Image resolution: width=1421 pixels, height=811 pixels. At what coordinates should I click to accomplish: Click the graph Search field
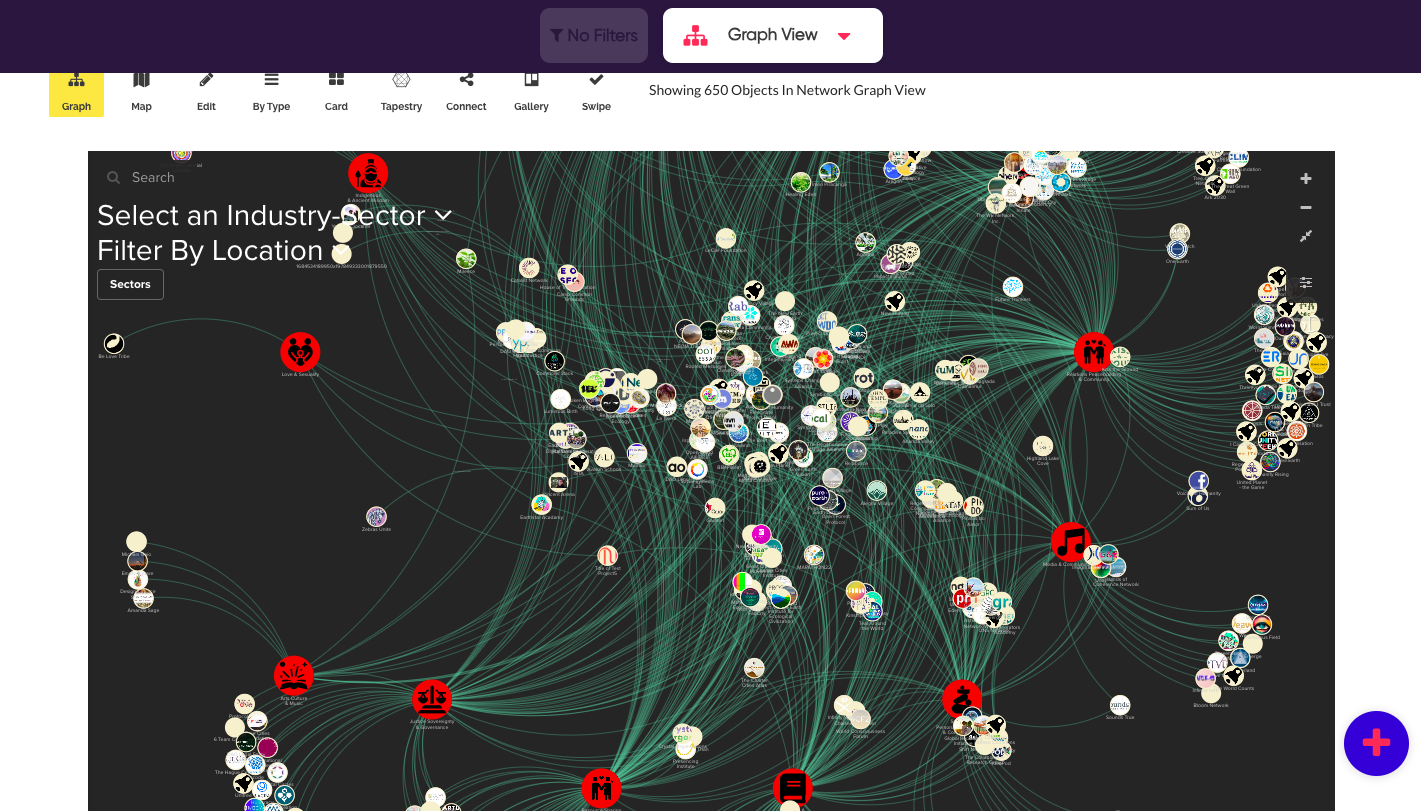[153, 178]
